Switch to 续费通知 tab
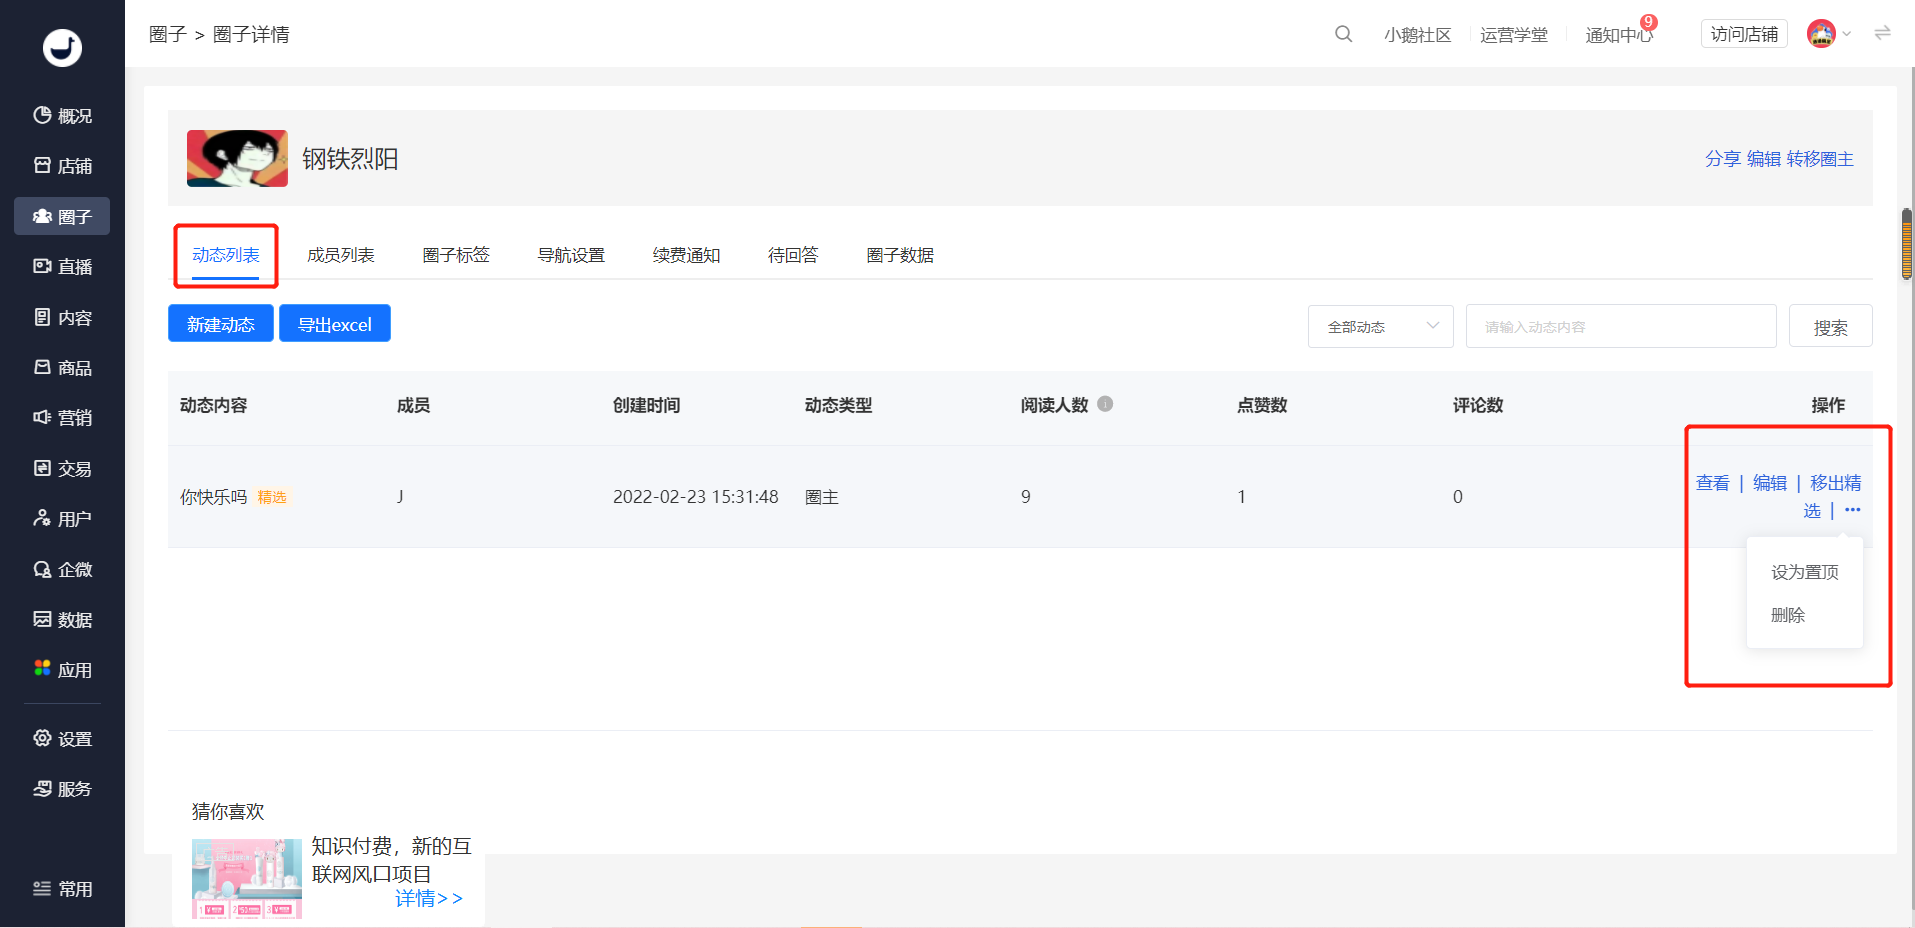This screenshot has height=928, width=1915. (x=686, y=255)
